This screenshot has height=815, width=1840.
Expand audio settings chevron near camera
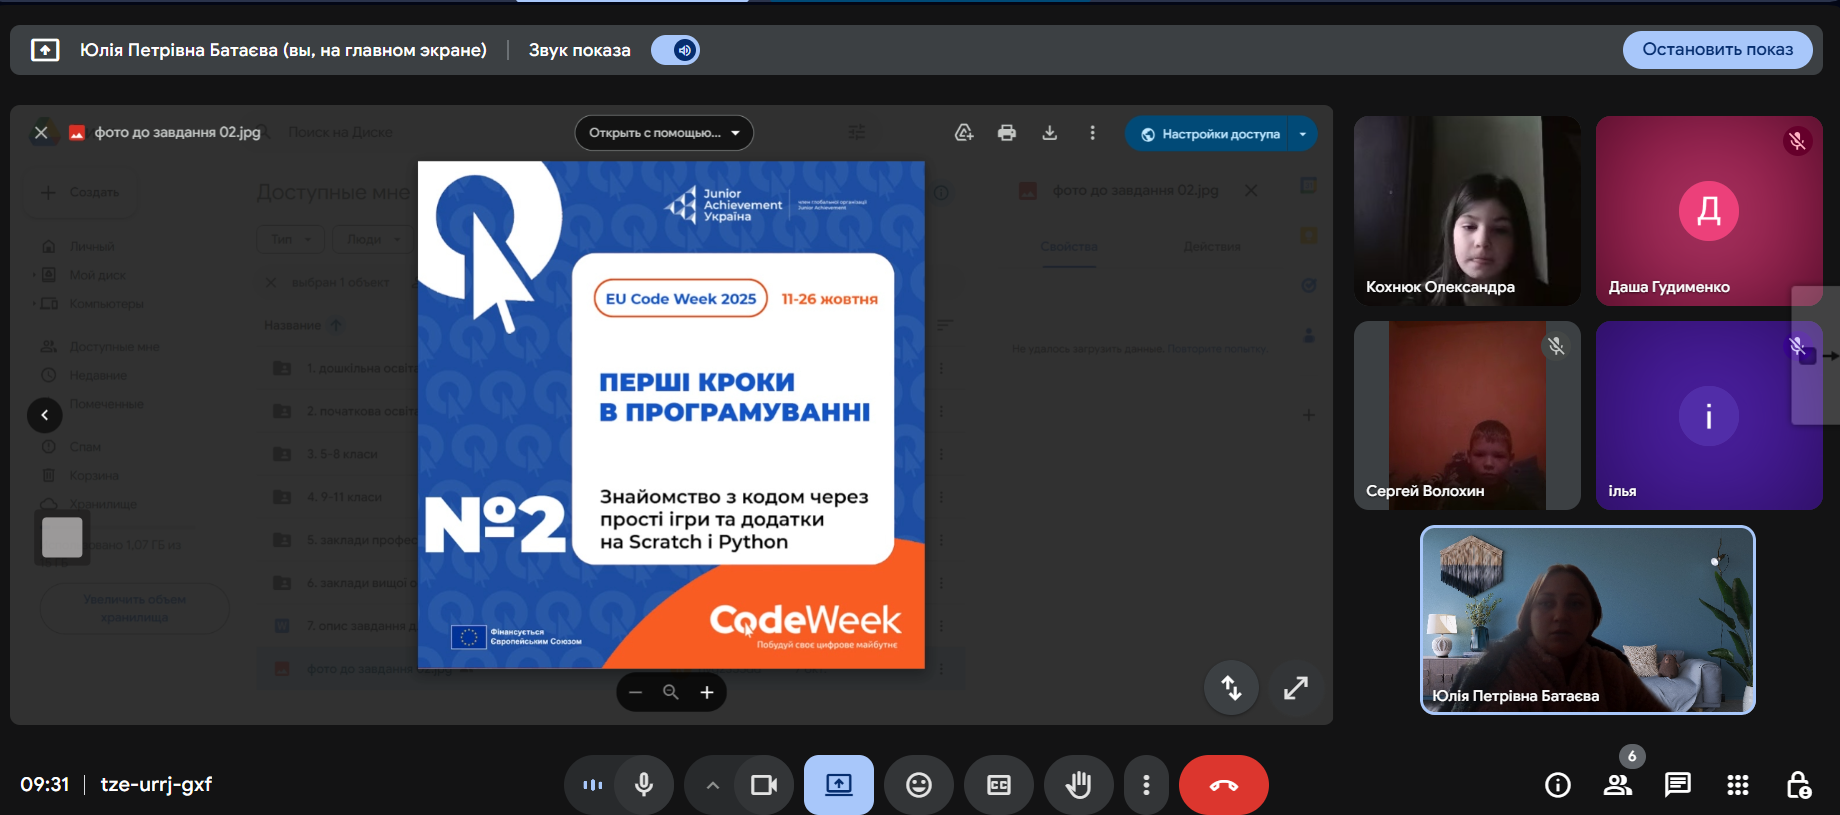[712, 785]
